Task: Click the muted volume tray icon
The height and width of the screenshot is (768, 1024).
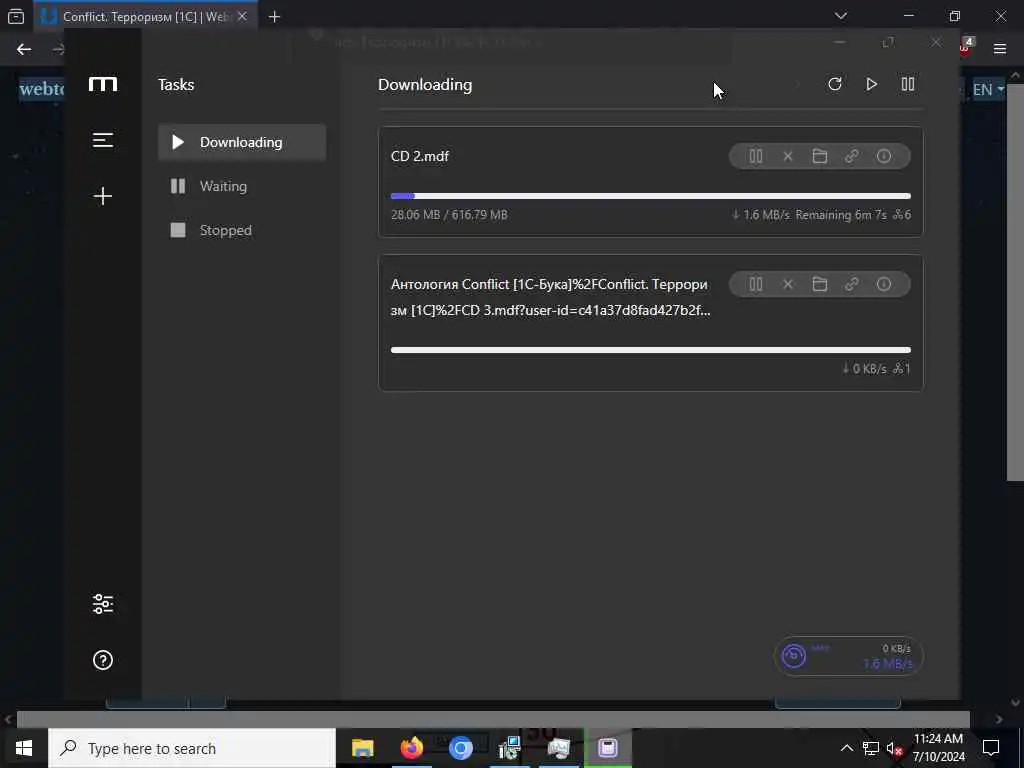Action: [x=895, y=749]
